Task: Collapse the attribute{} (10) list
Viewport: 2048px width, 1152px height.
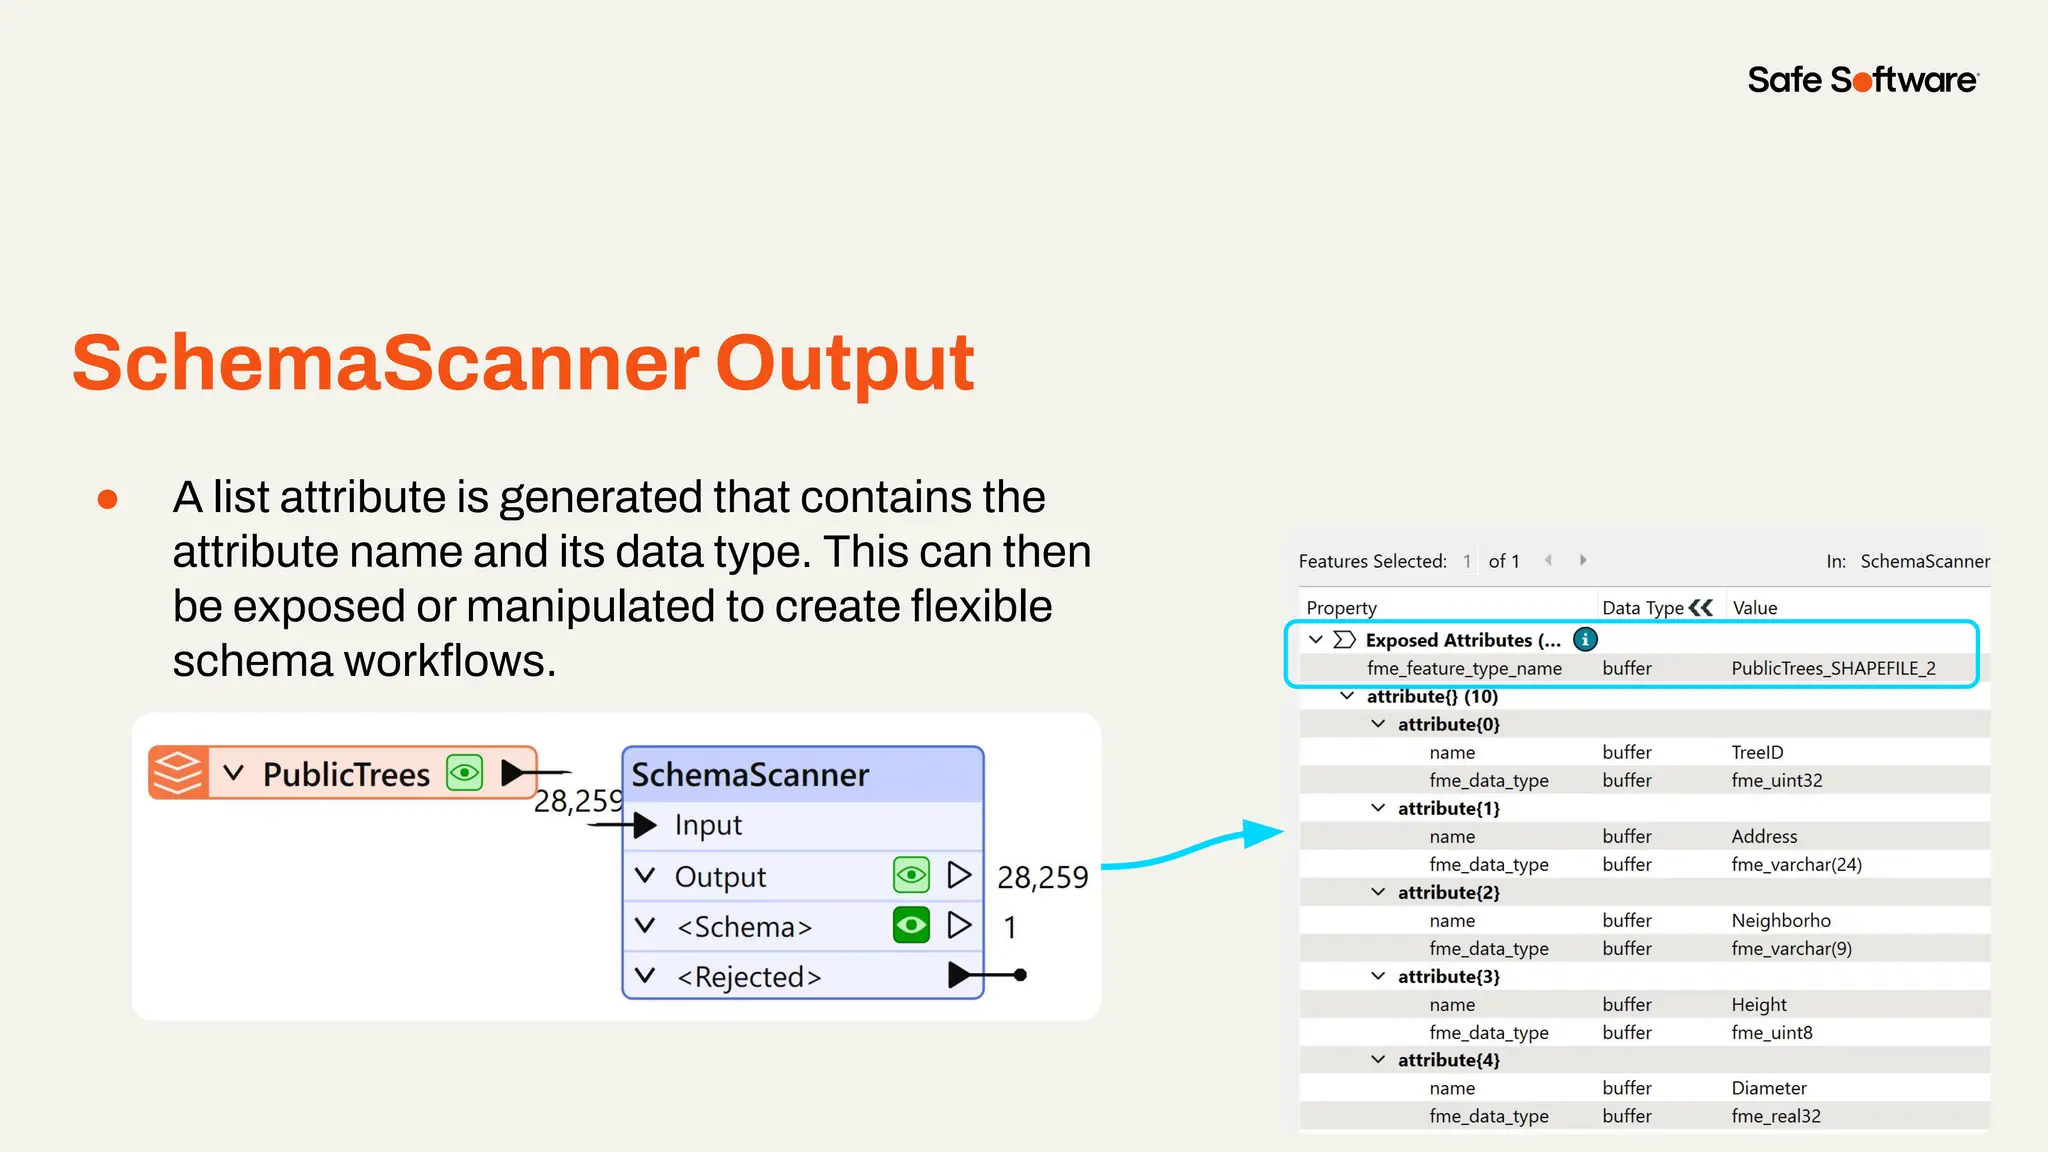Action: pos(1347,696)
